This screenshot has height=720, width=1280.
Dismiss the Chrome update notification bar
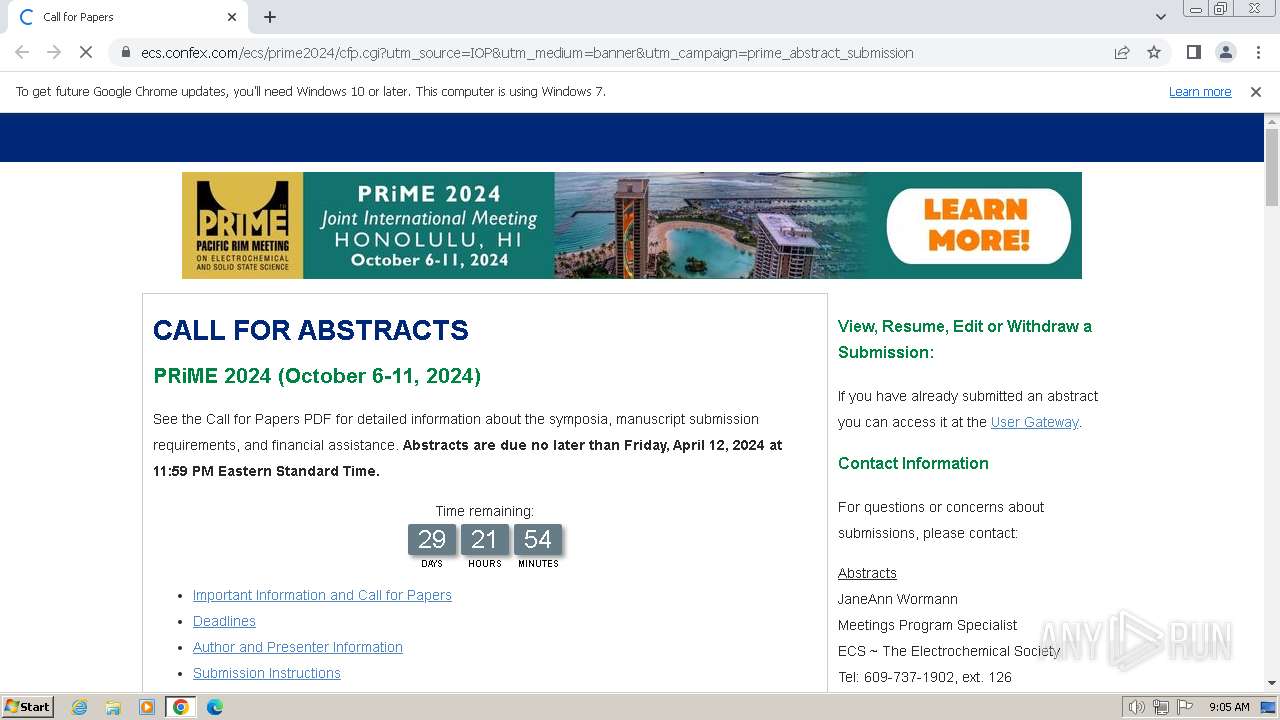pos(1256,91)
